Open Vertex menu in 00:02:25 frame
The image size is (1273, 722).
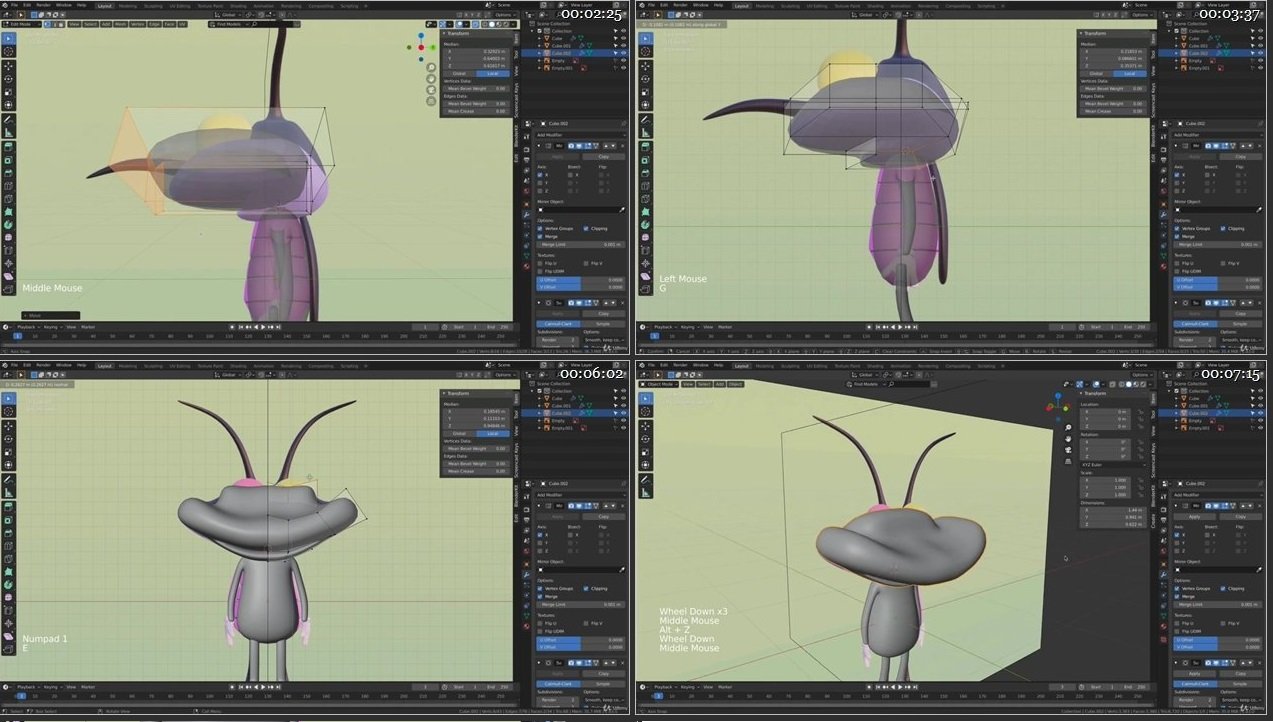pyautogui.click(x=137, y=24)
